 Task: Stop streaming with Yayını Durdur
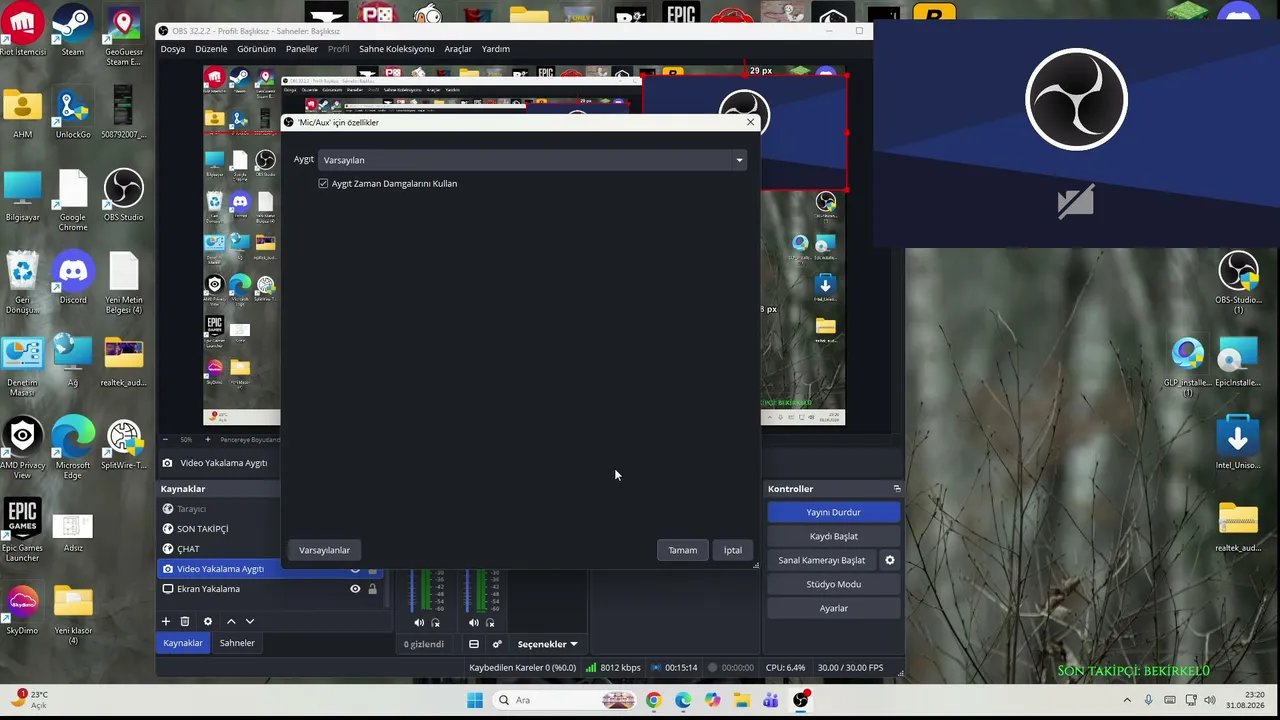pos(833,512)
